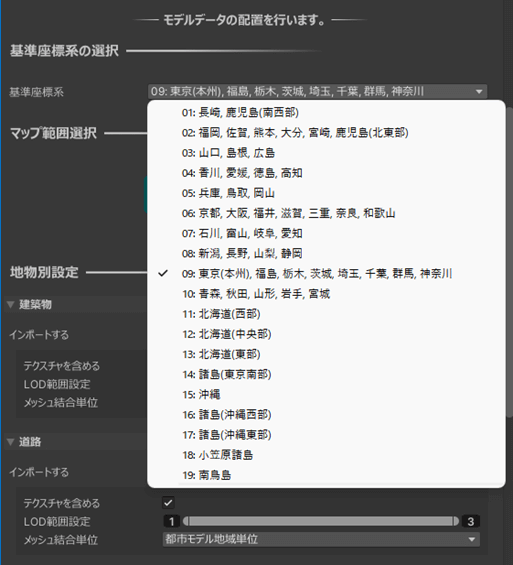Open メッシュ結合単位 dropdown under 道路
Image resolution: width=513 pixels, height=565 pixels.
pos(321,539)
